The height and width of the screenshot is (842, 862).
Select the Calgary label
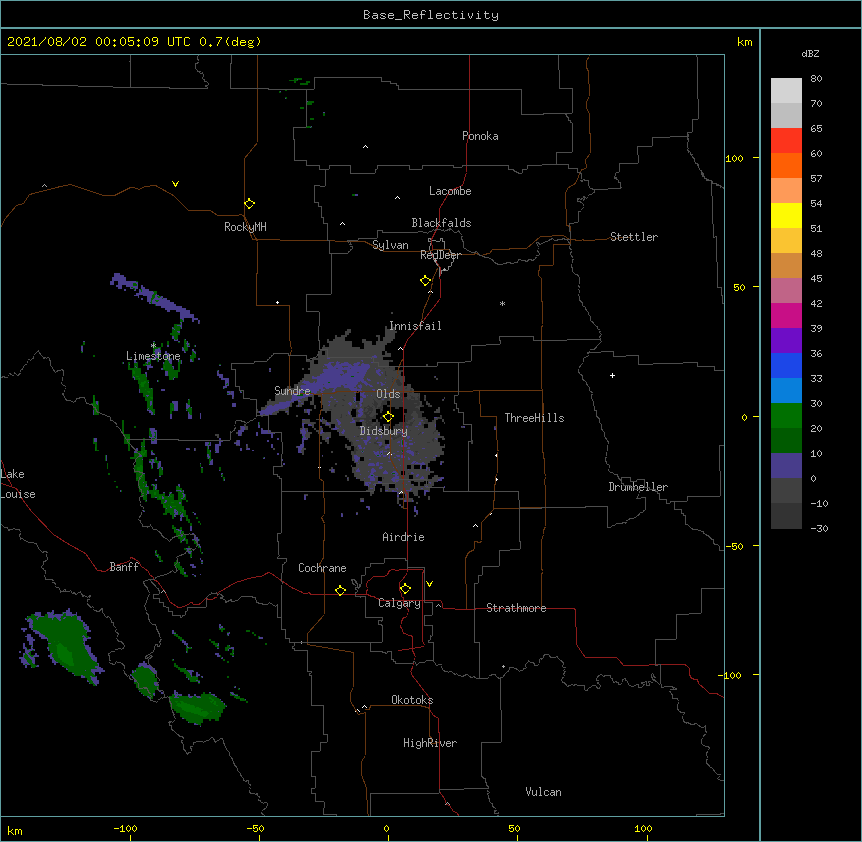(x=399, y=603)
